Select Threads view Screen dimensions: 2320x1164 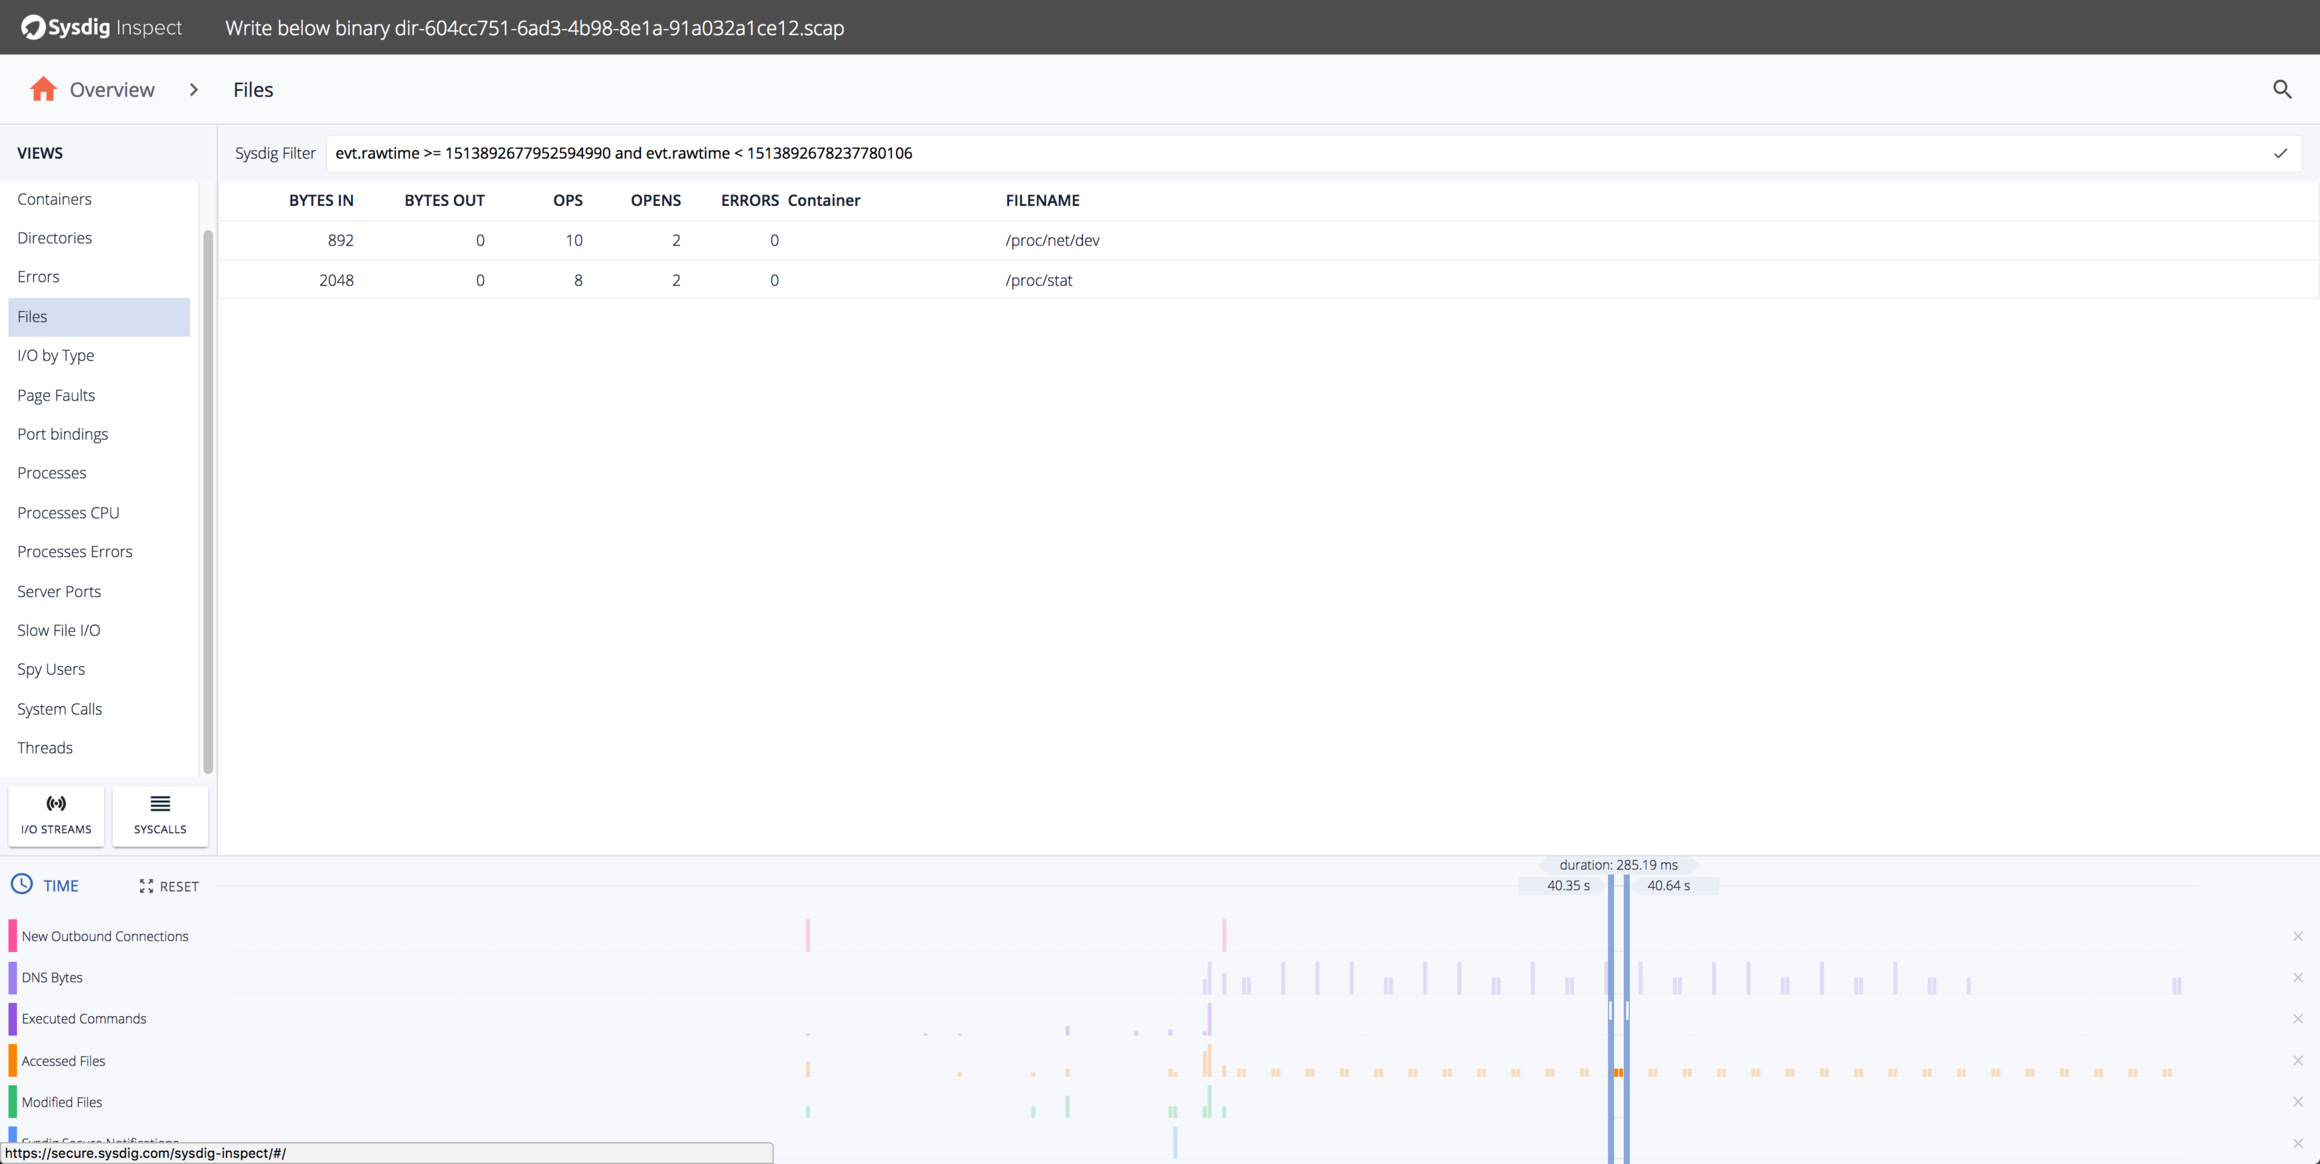point(99,748)
